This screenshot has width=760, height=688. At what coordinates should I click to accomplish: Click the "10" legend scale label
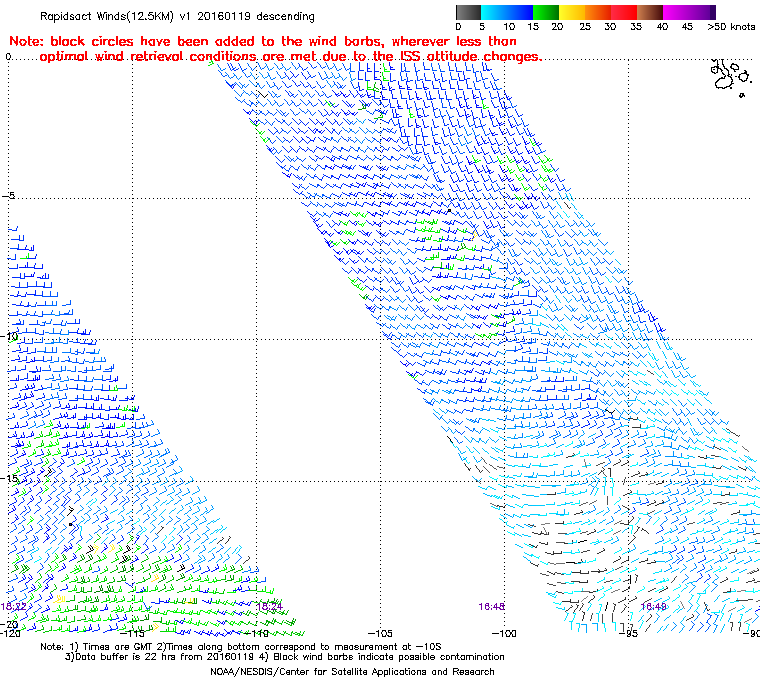coord(509,27)
